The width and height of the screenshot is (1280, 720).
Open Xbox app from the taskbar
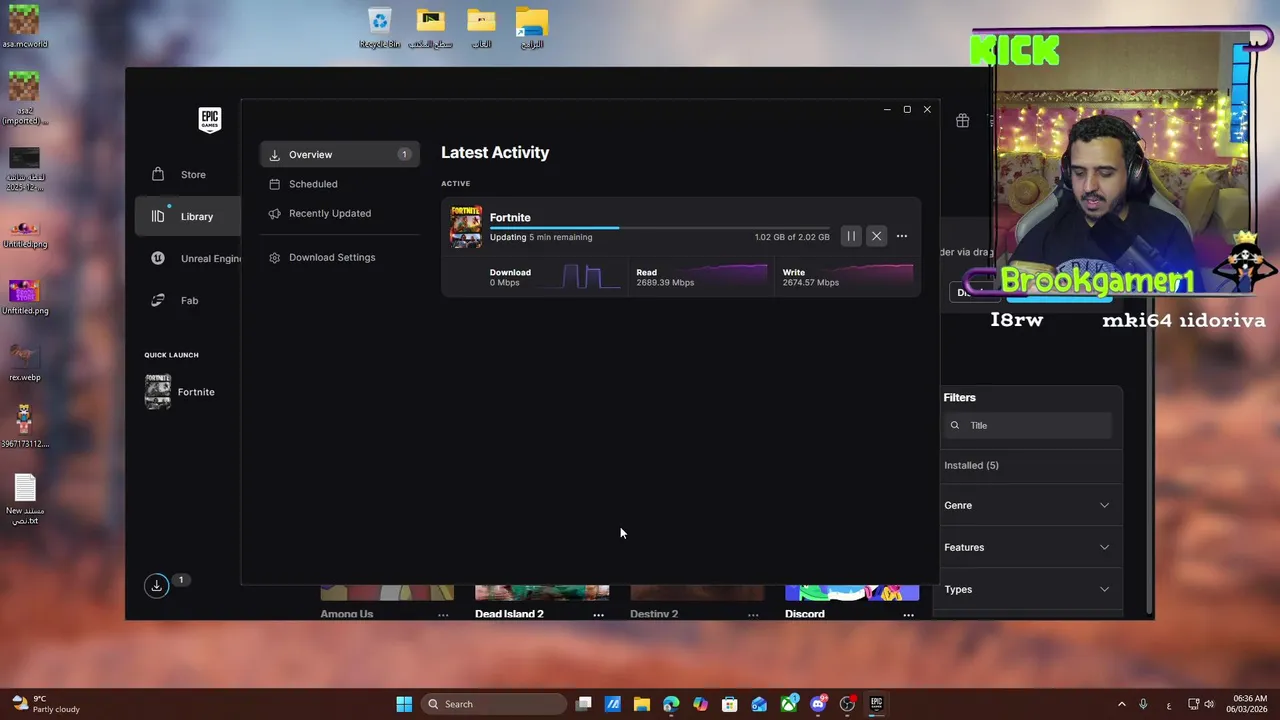789,704
